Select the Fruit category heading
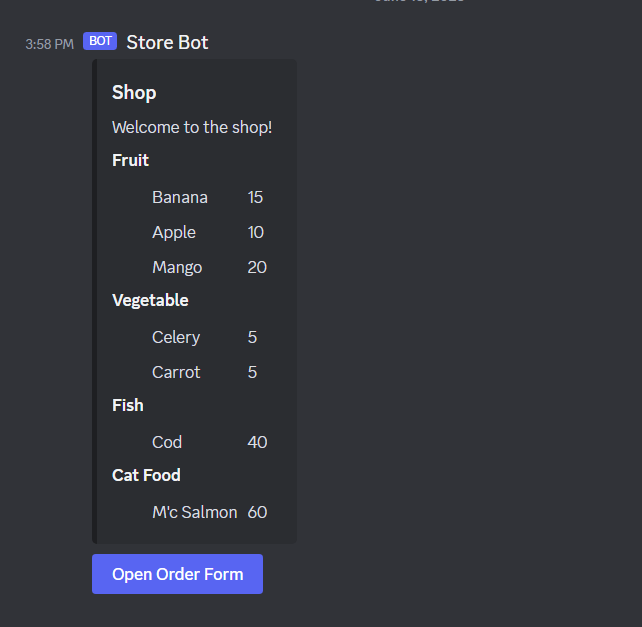642x627 pixels. point(130,160)
